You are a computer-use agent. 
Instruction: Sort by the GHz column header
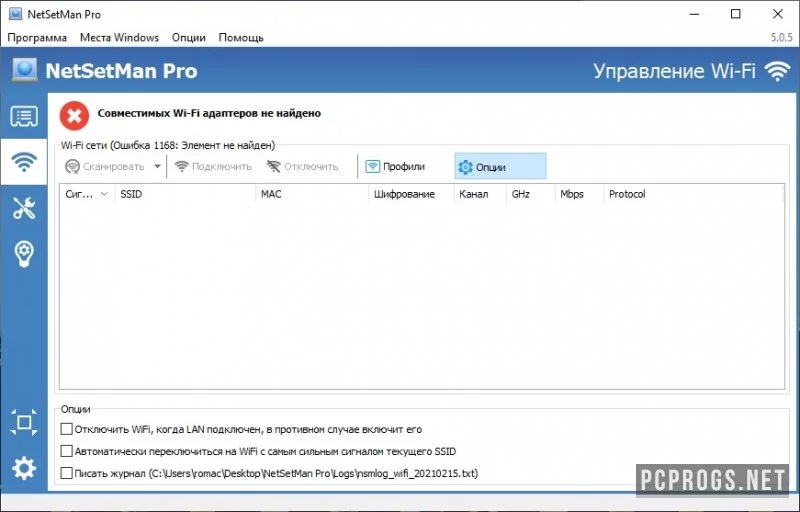point(531,194)
